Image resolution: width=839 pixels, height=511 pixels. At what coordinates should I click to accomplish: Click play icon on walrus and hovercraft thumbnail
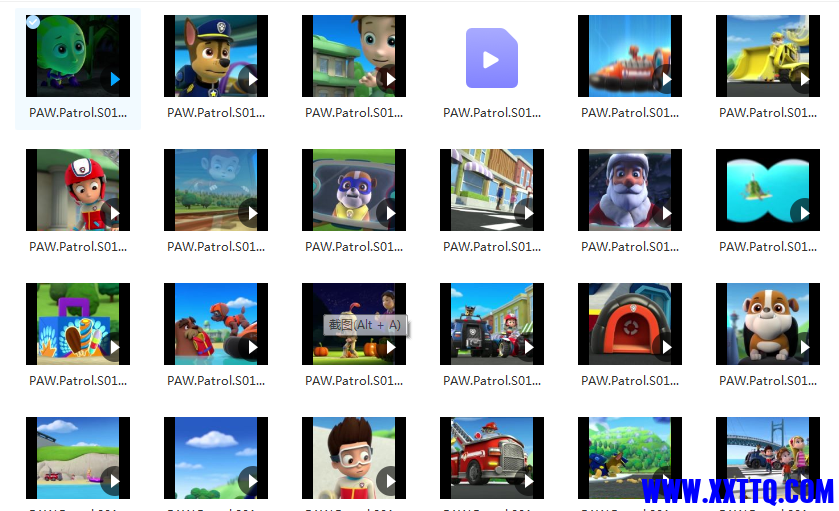tap(253, 347)
